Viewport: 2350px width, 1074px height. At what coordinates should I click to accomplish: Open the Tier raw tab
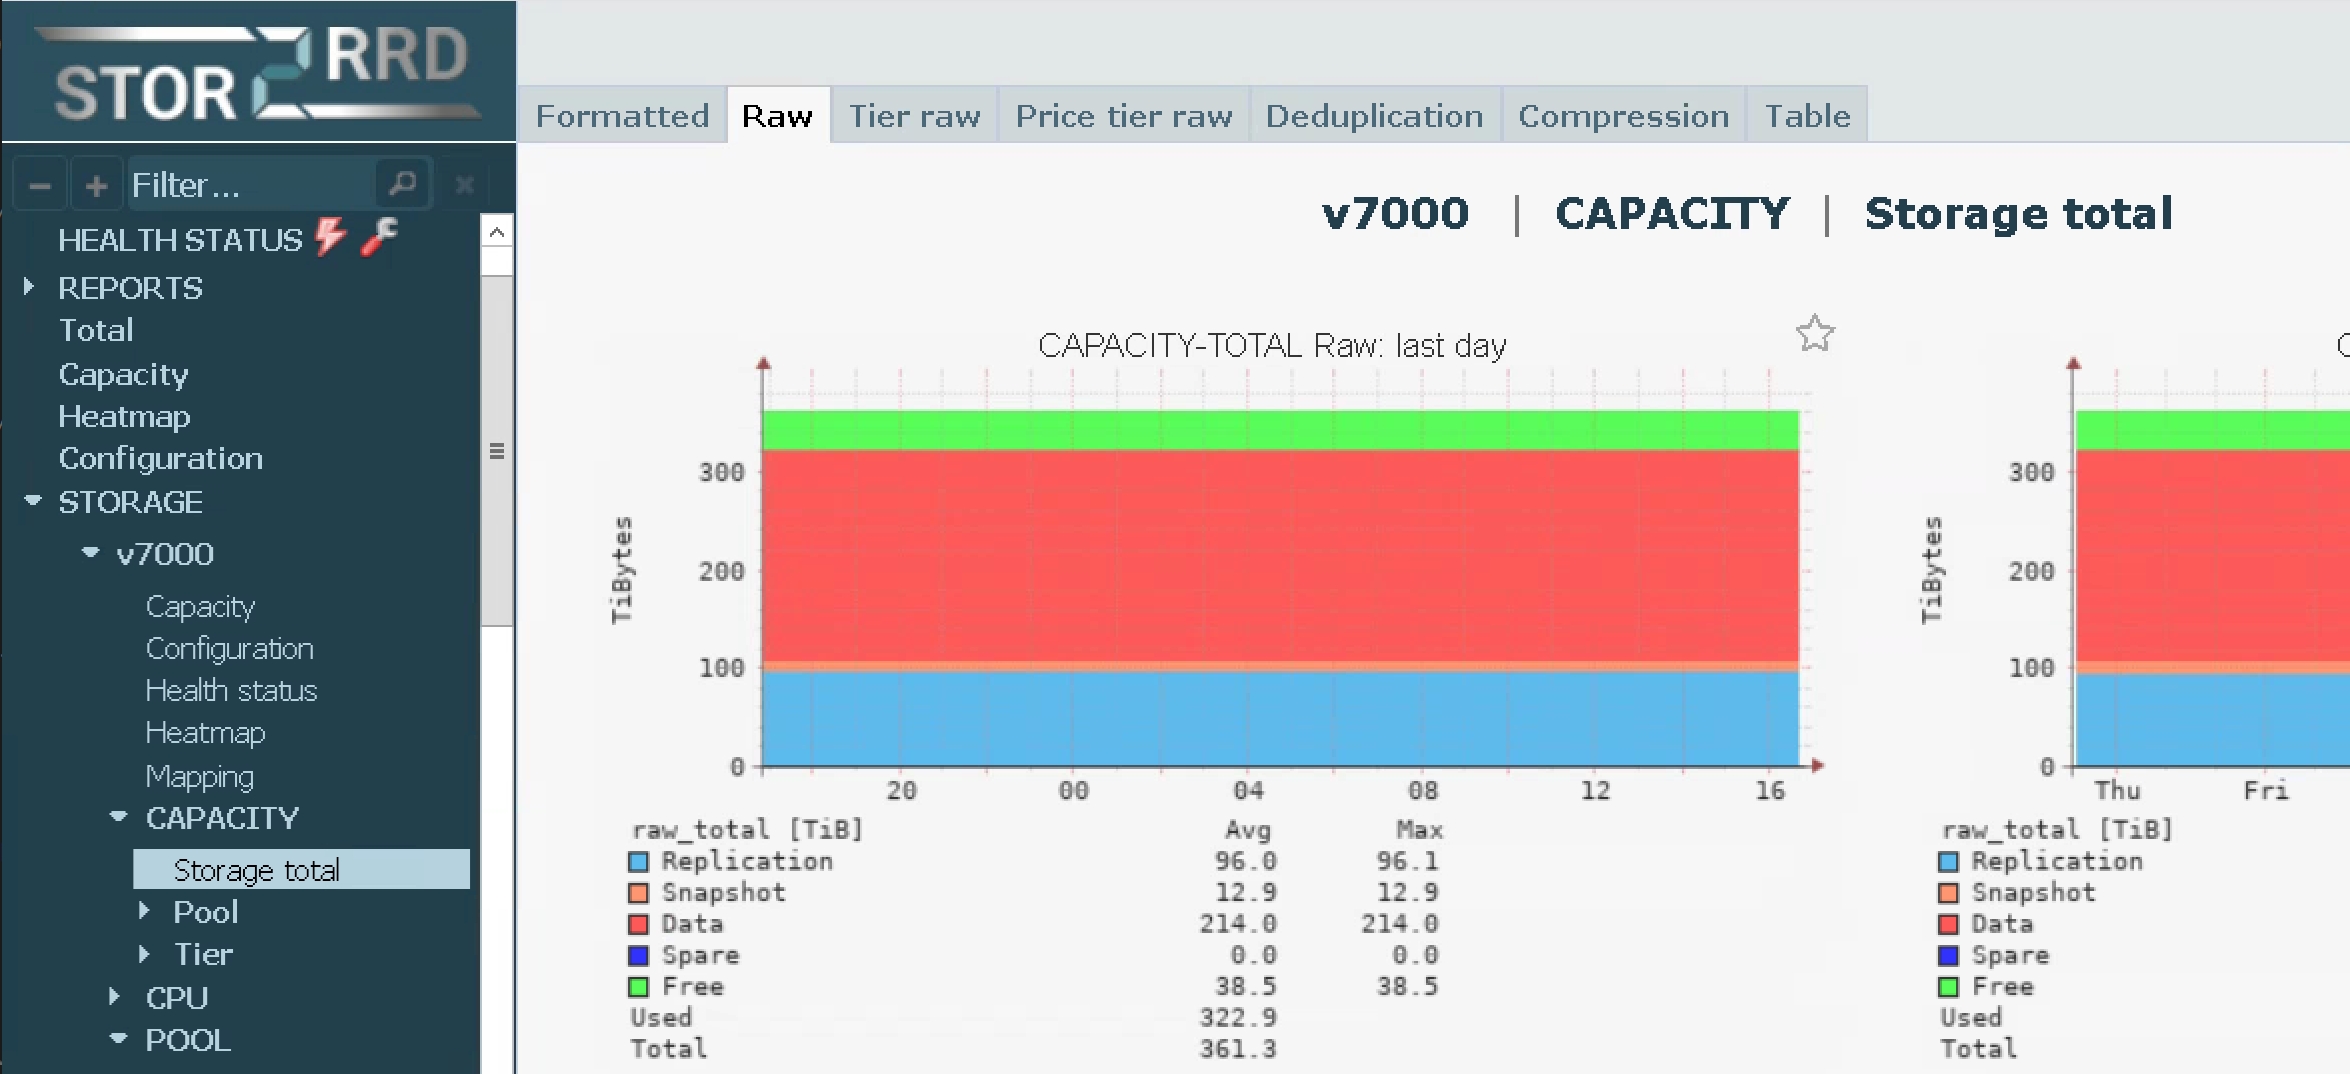pos(914,116)
